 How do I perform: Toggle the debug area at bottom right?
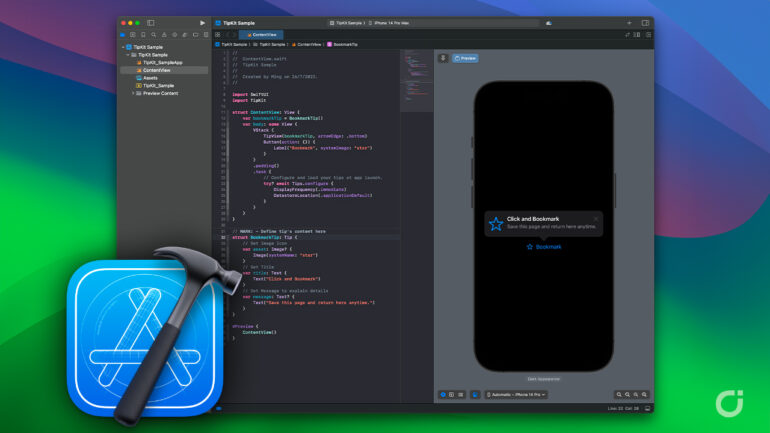click(646, 409)
